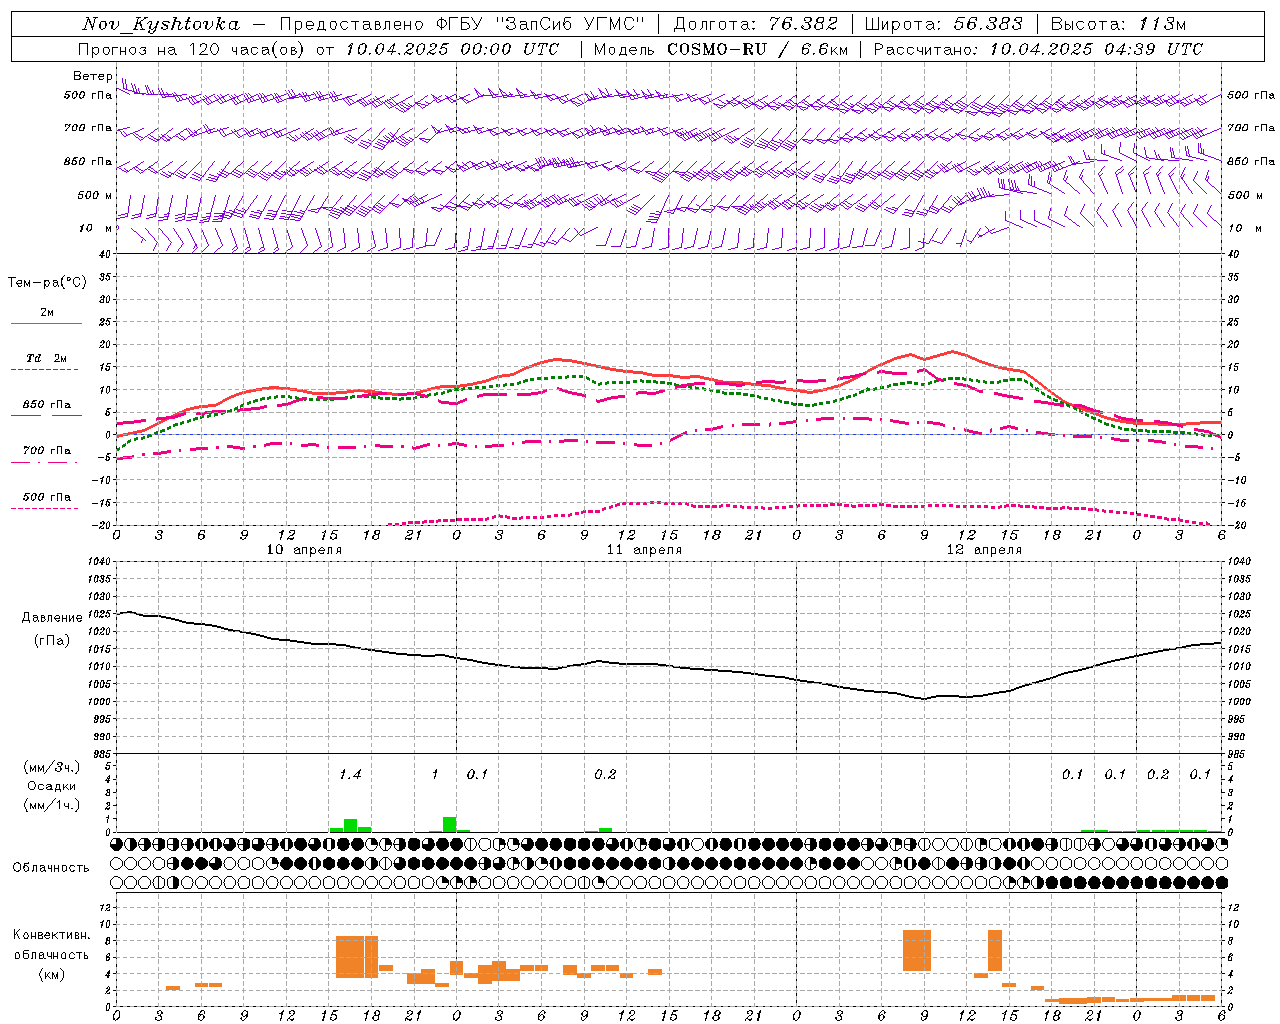The image size is (1280, 1024).
Task: Click the dashed line sample under Td 2м
Action: click(44, 370)
